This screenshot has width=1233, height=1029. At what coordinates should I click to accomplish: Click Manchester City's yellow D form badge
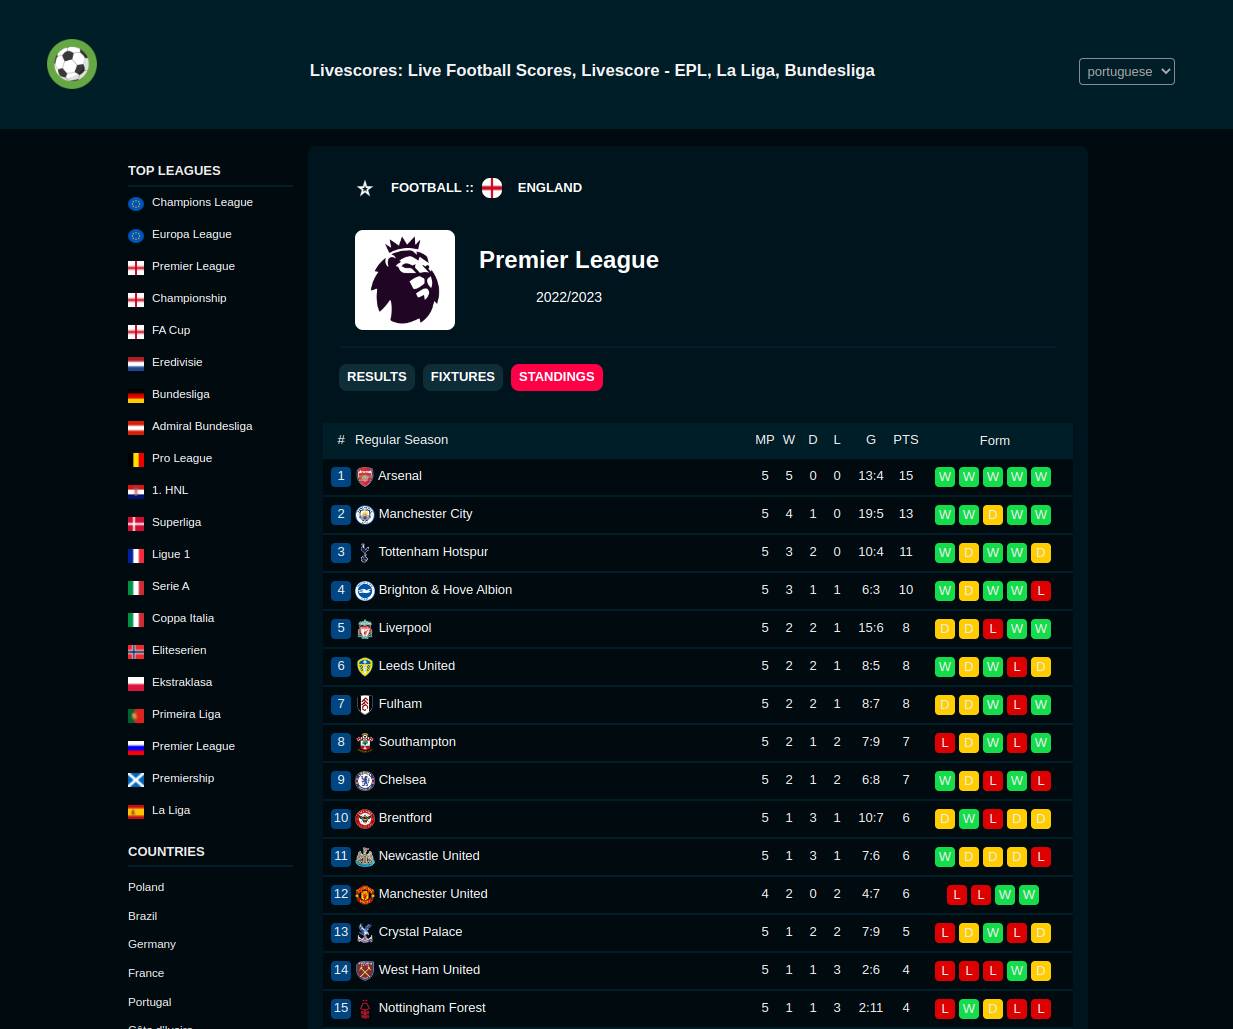tap(993, 515)
